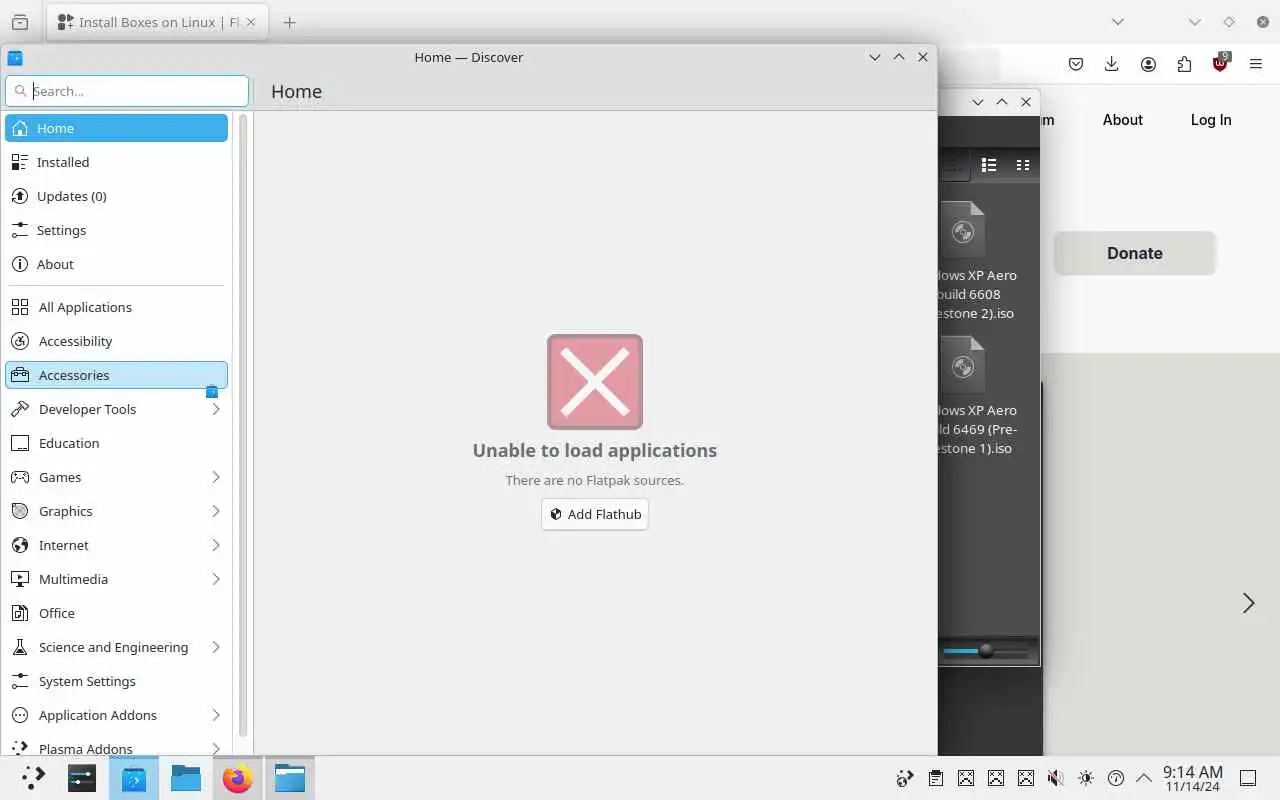
Task: Click the Discover window icon in titlebar
Action: (x=15, y=58)
